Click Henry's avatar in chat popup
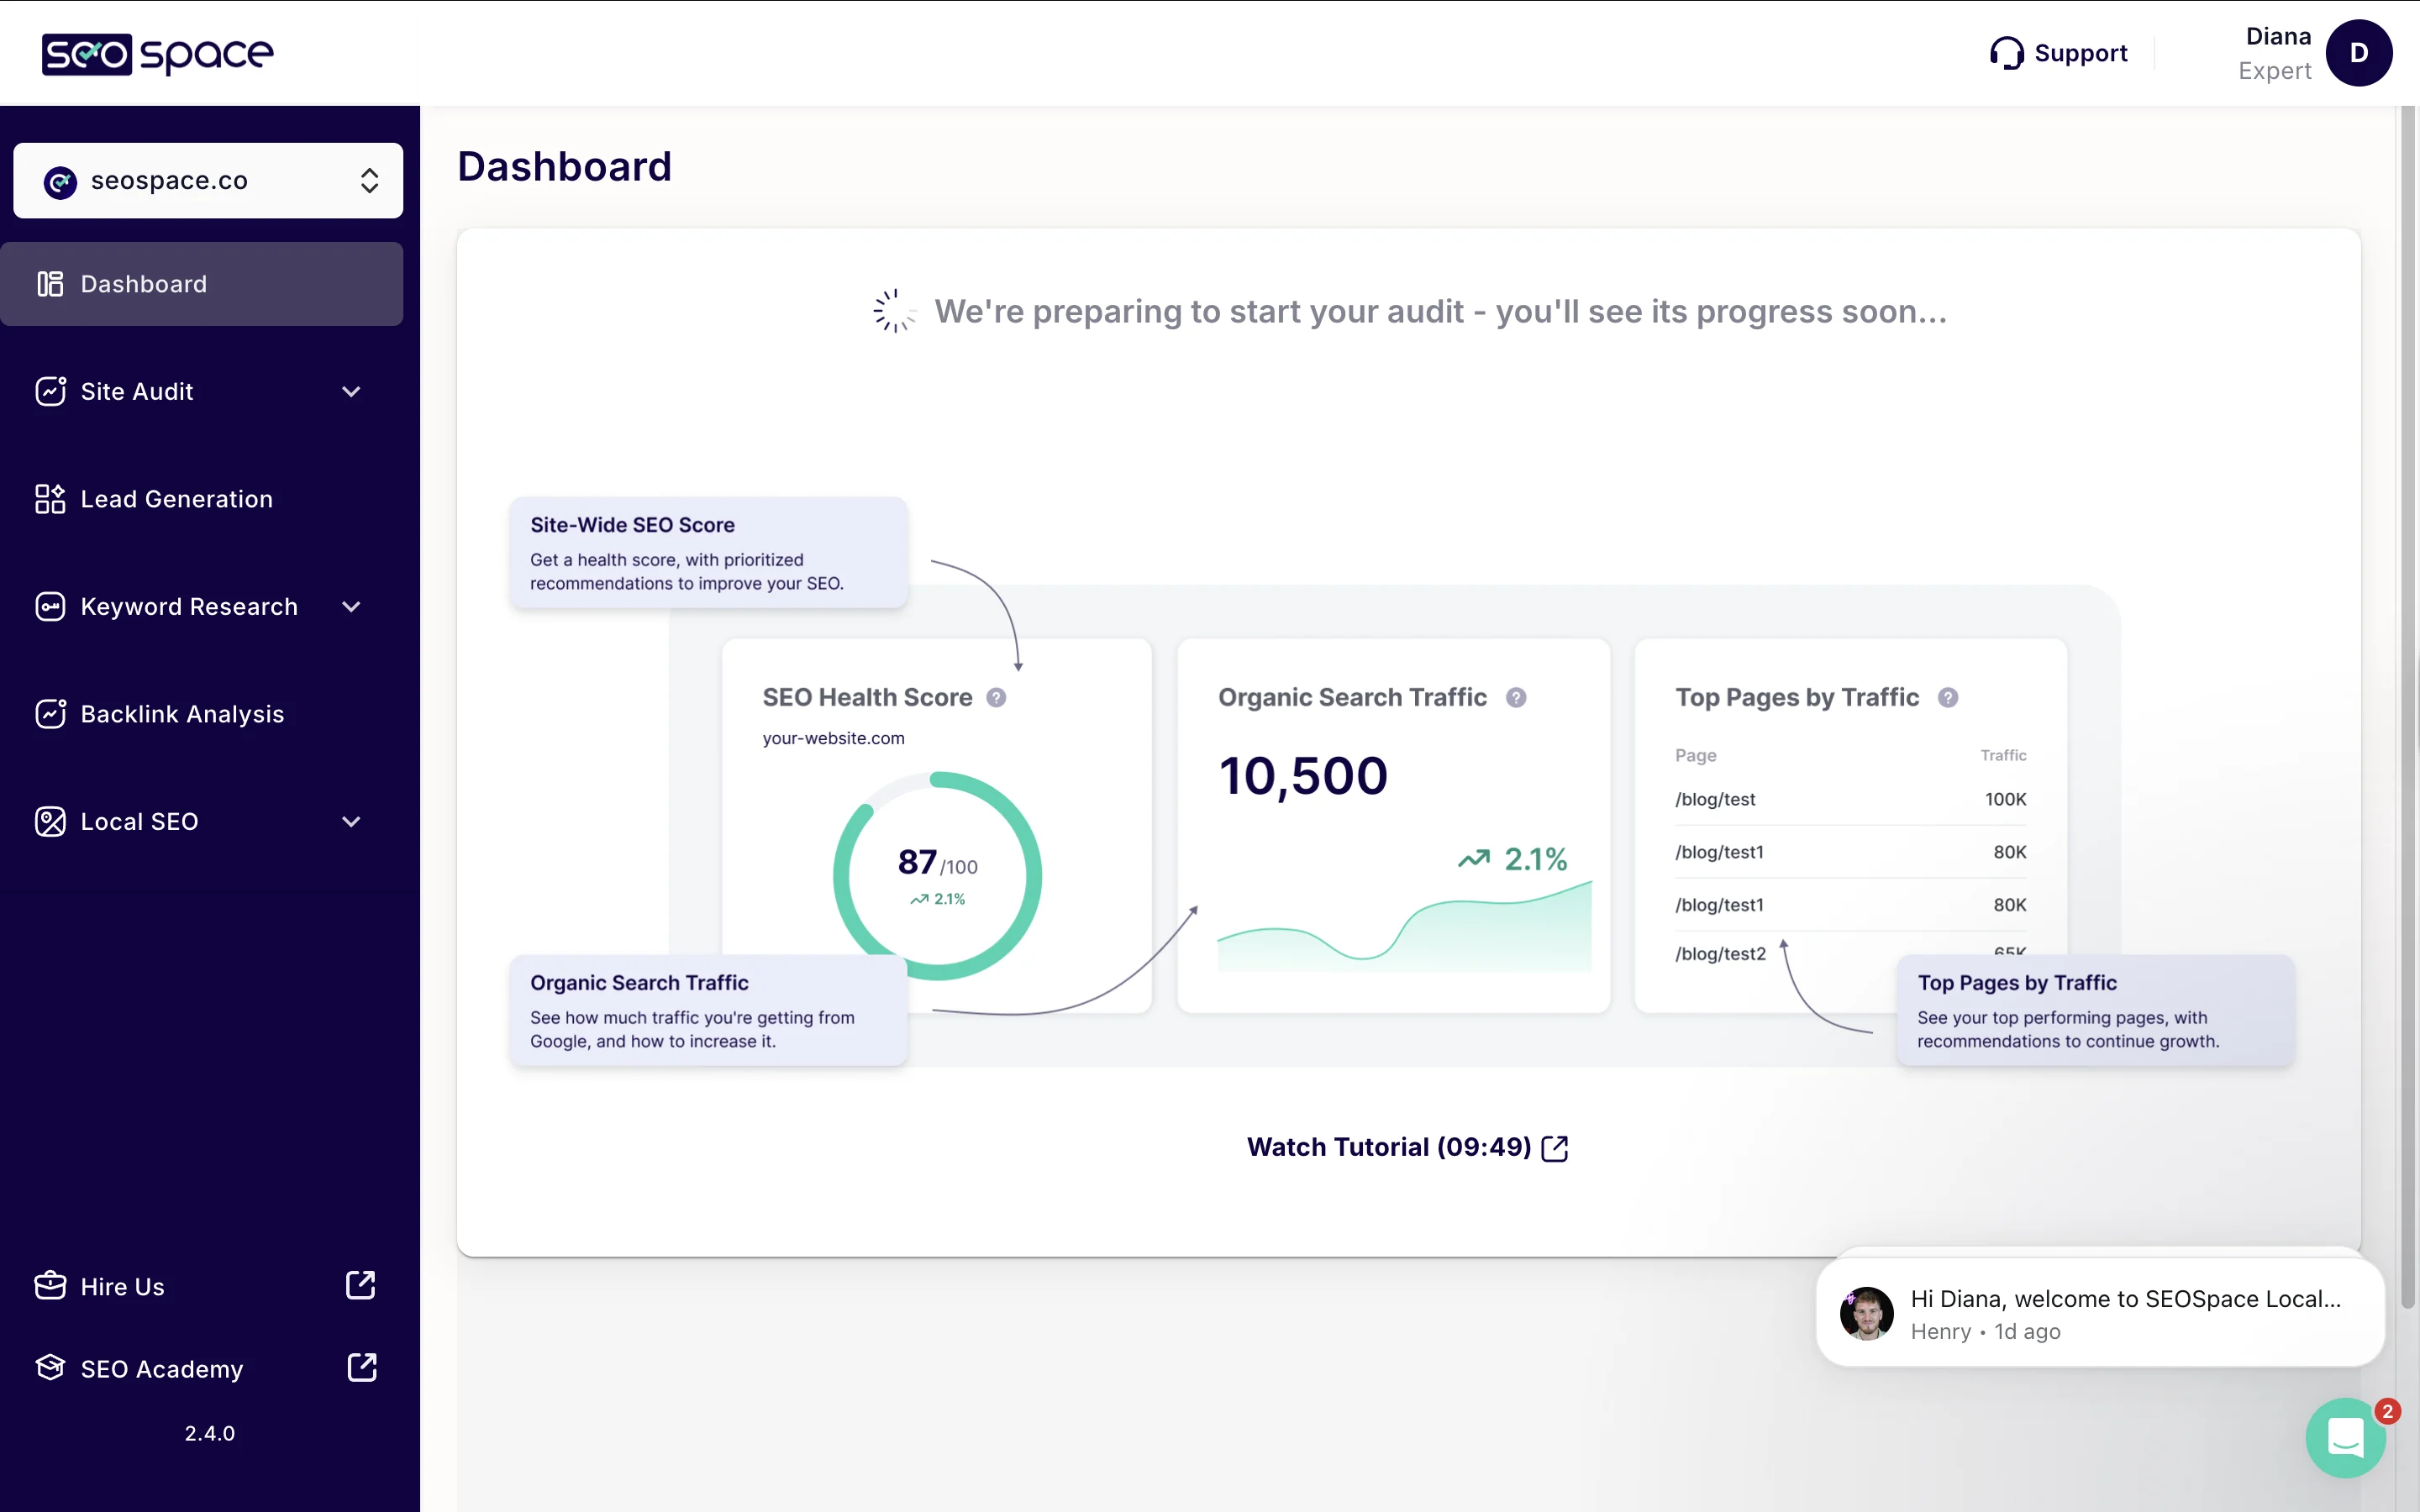This screenshot has width=2420, height=1512. (1866, 1313)
